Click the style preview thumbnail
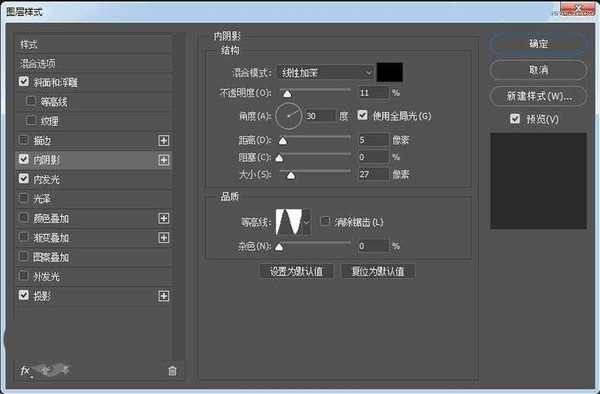Viewport: 600px width, 394px height. [x=538, y=181]
